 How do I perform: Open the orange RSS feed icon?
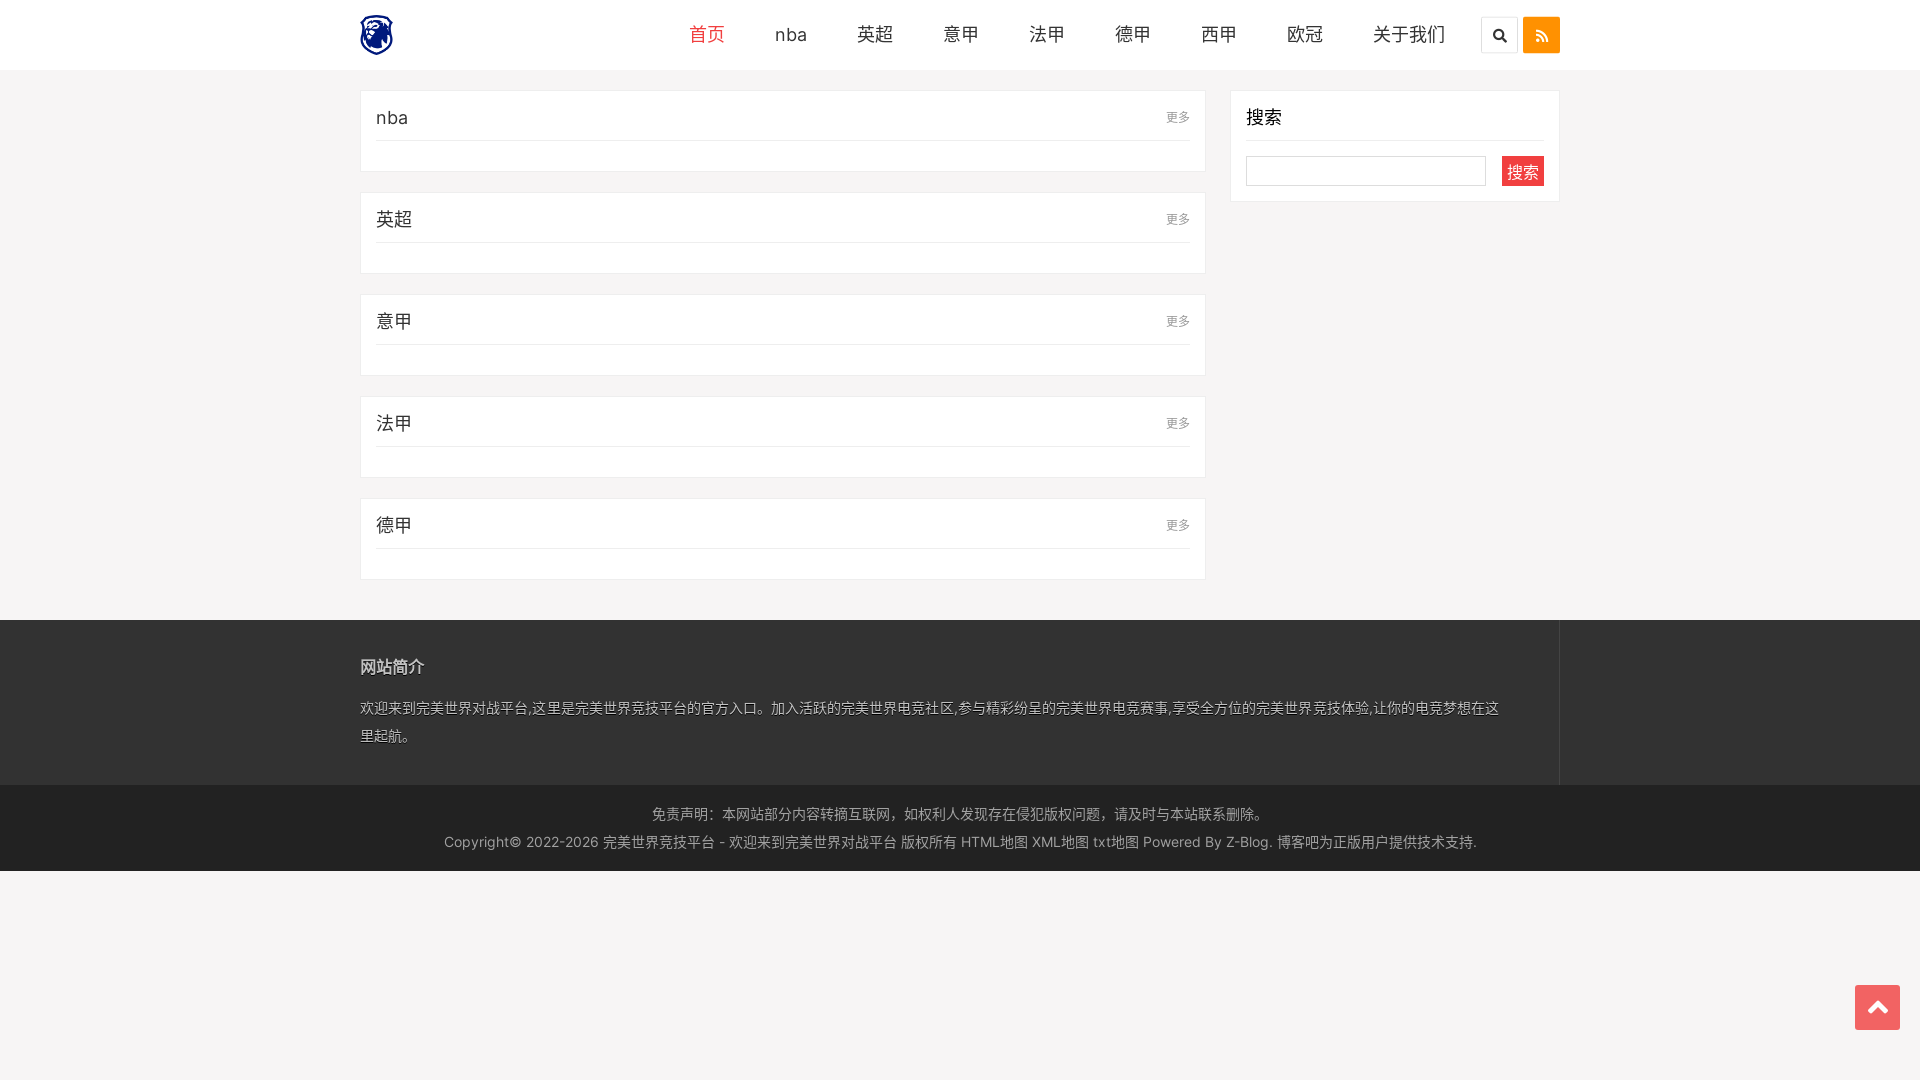[x=1541, y=35]
